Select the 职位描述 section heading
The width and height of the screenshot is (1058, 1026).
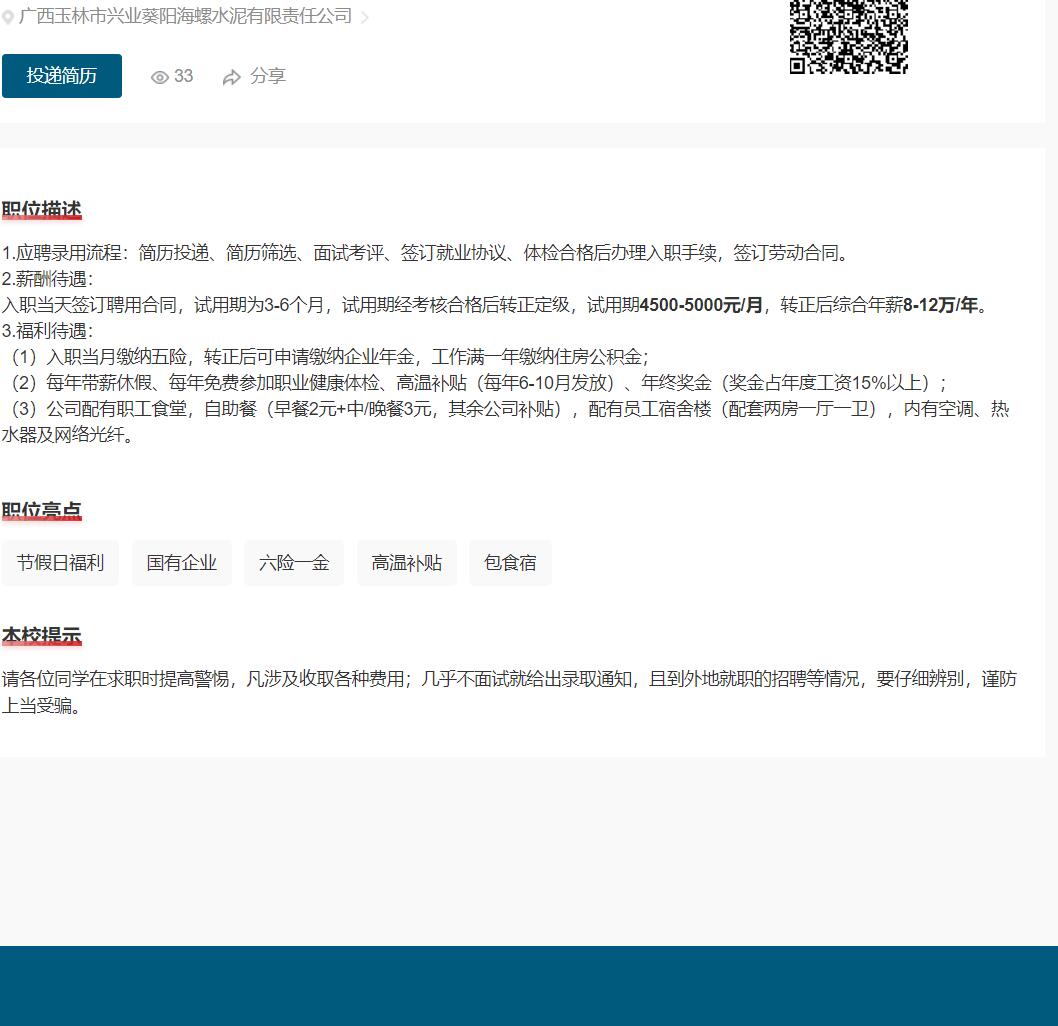41,210
